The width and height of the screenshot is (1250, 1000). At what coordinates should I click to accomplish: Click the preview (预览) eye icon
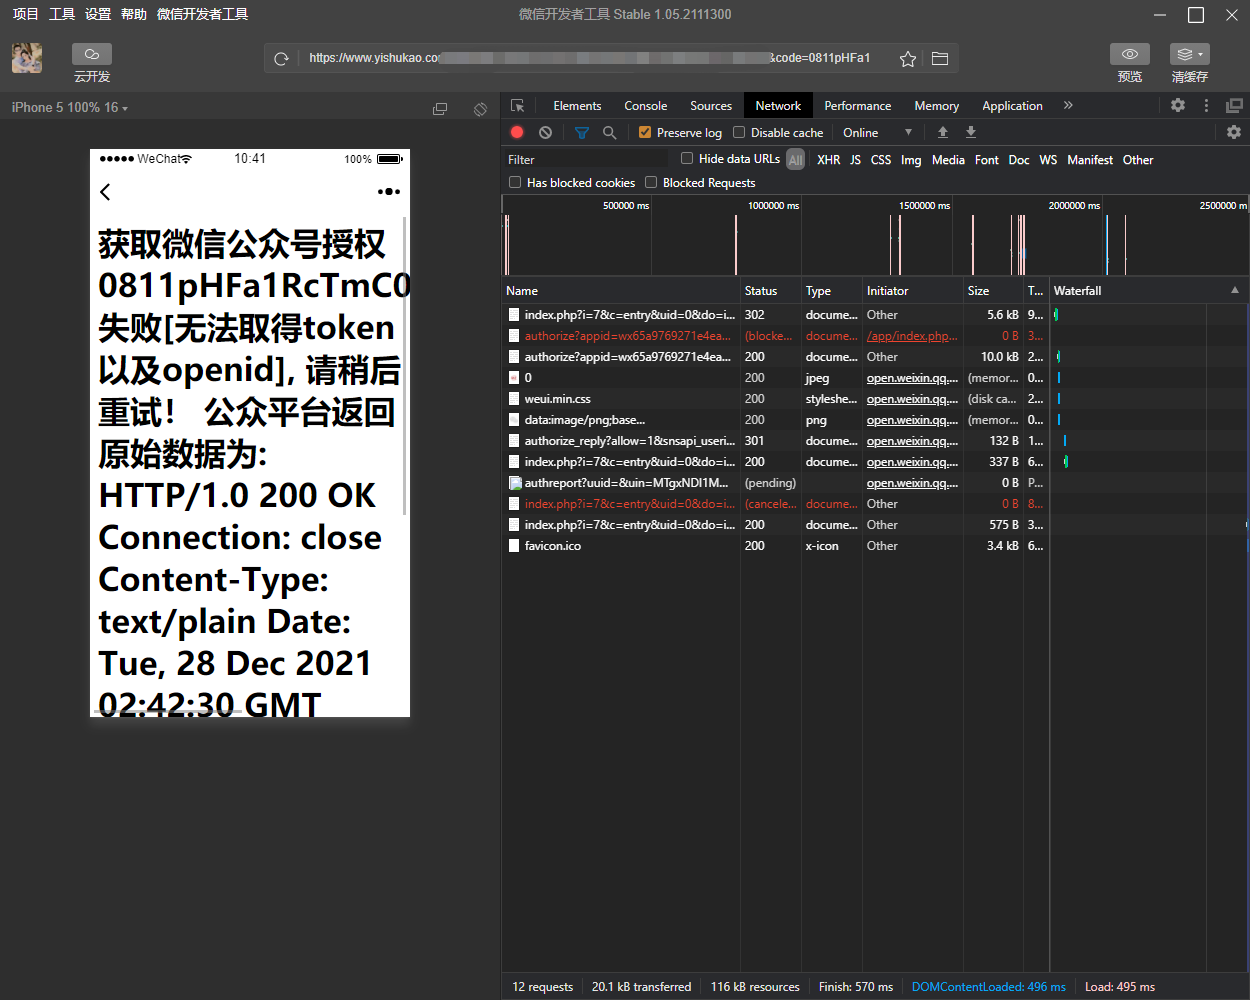tap(1130, 54)
